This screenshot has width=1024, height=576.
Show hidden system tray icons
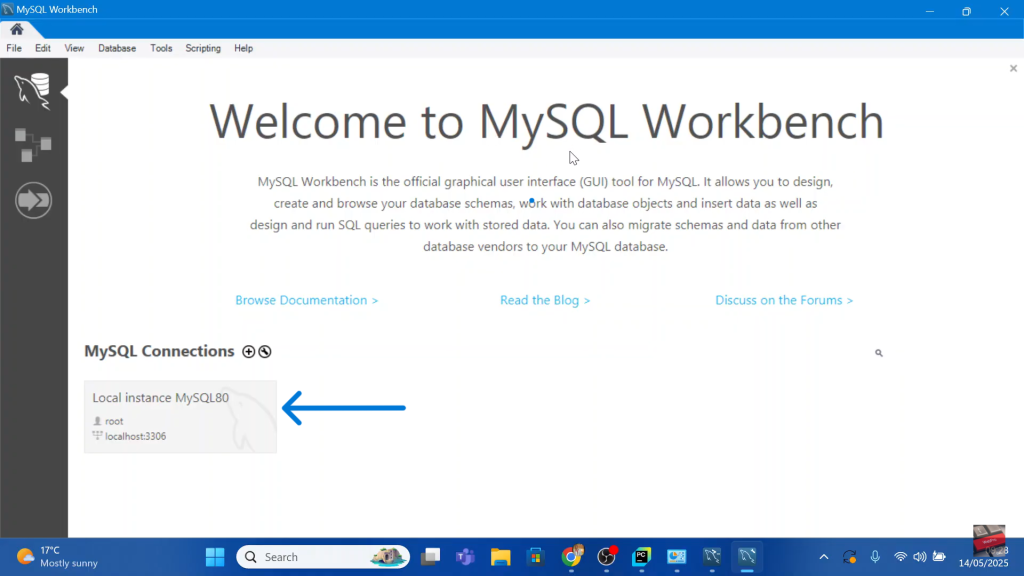click(x=824, y=557)
